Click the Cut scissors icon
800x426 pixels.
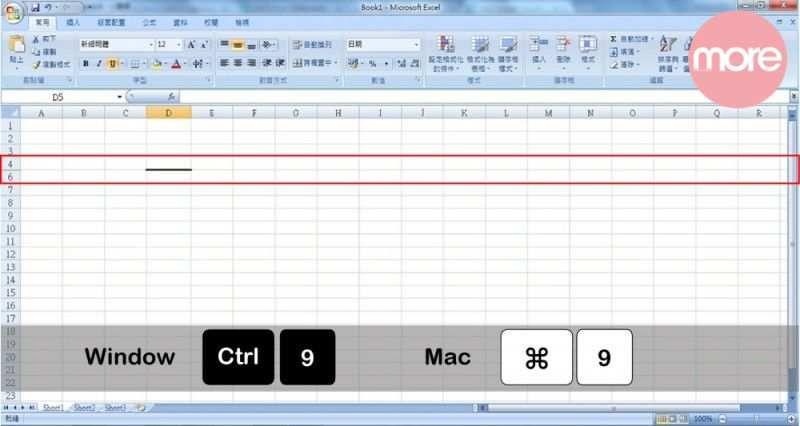(x=36, y=39)
